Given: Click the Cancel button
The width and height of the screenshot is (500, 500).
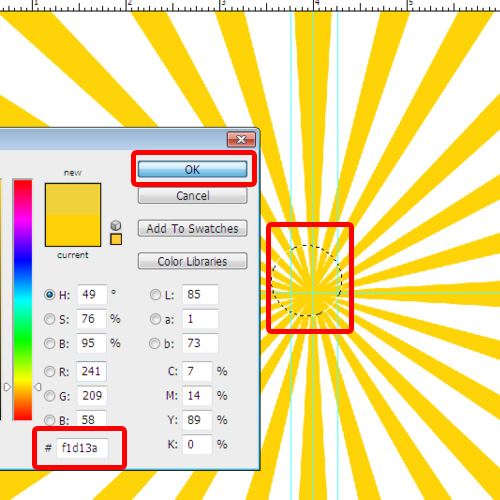Looking at the screenshot, I should (x=193, y=196).
